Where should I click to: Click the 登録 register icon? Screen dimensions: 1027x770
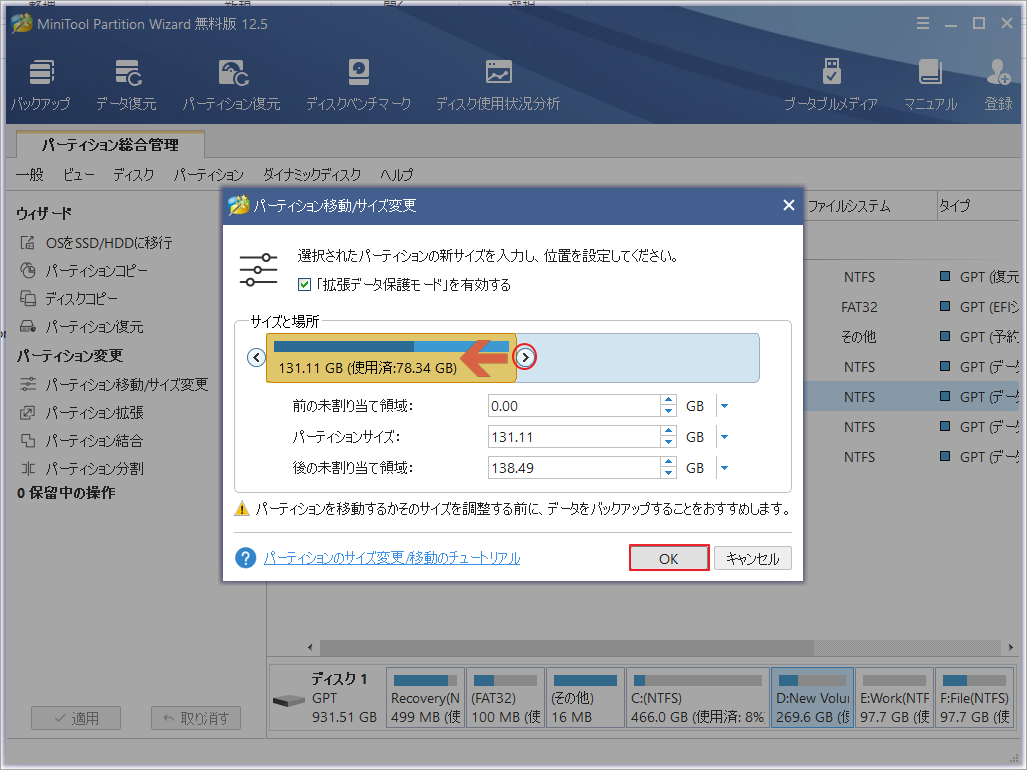[x=998, y=85]
